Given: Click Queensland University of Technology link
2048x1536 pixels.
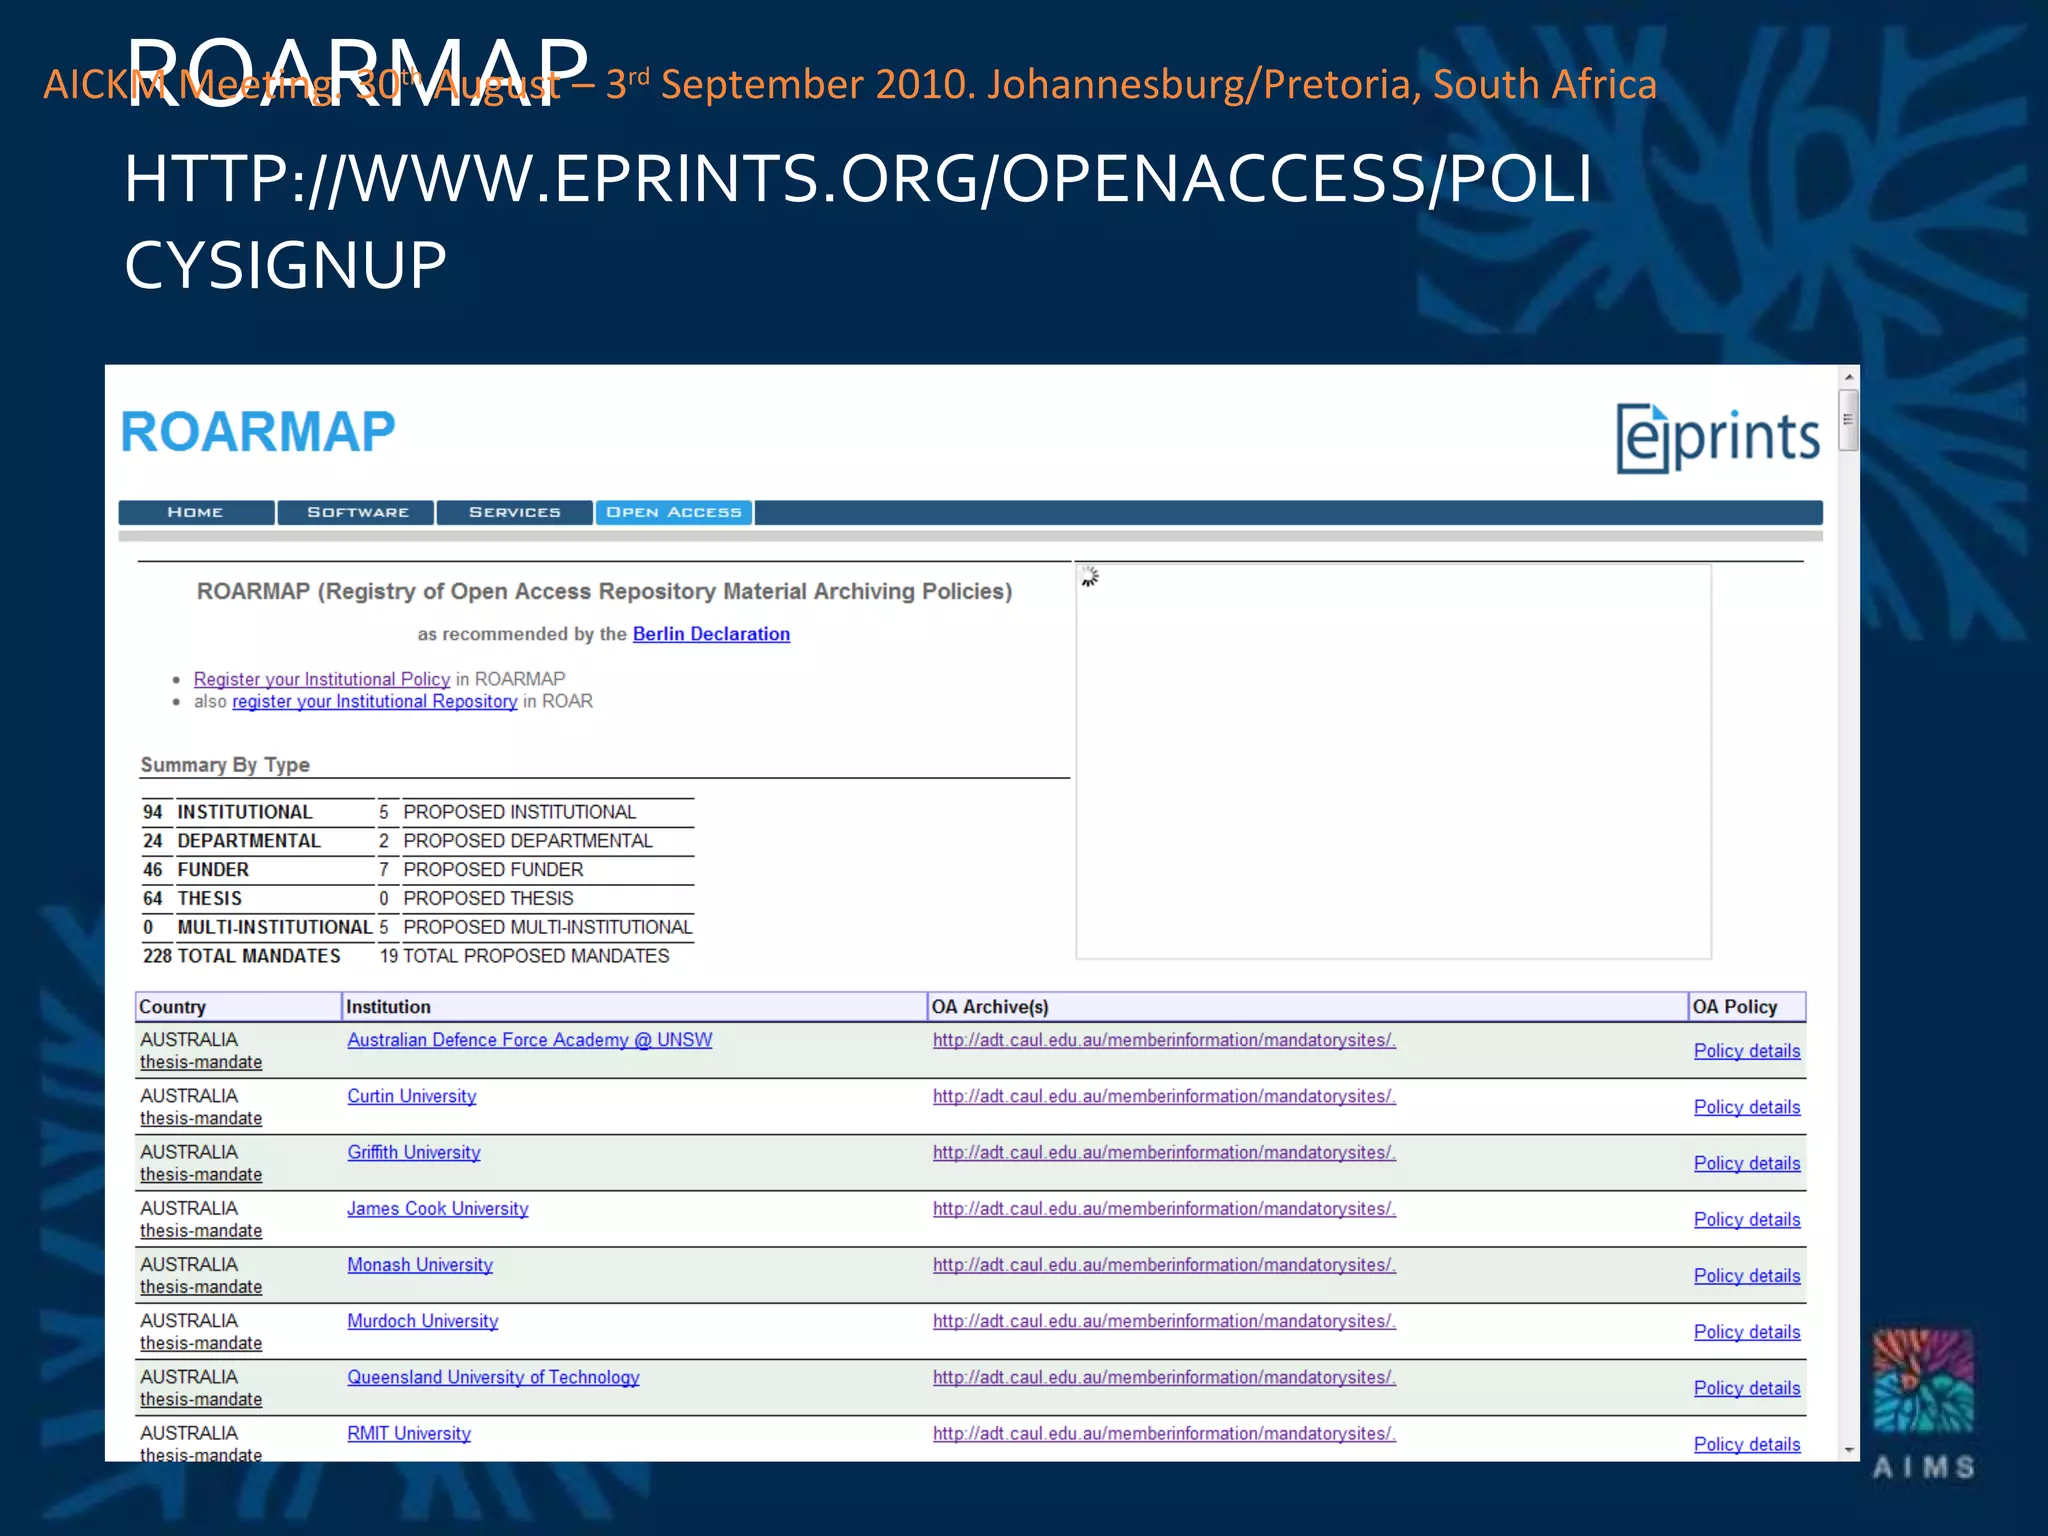Looking at the screenshot, I should click(493, 1377).
